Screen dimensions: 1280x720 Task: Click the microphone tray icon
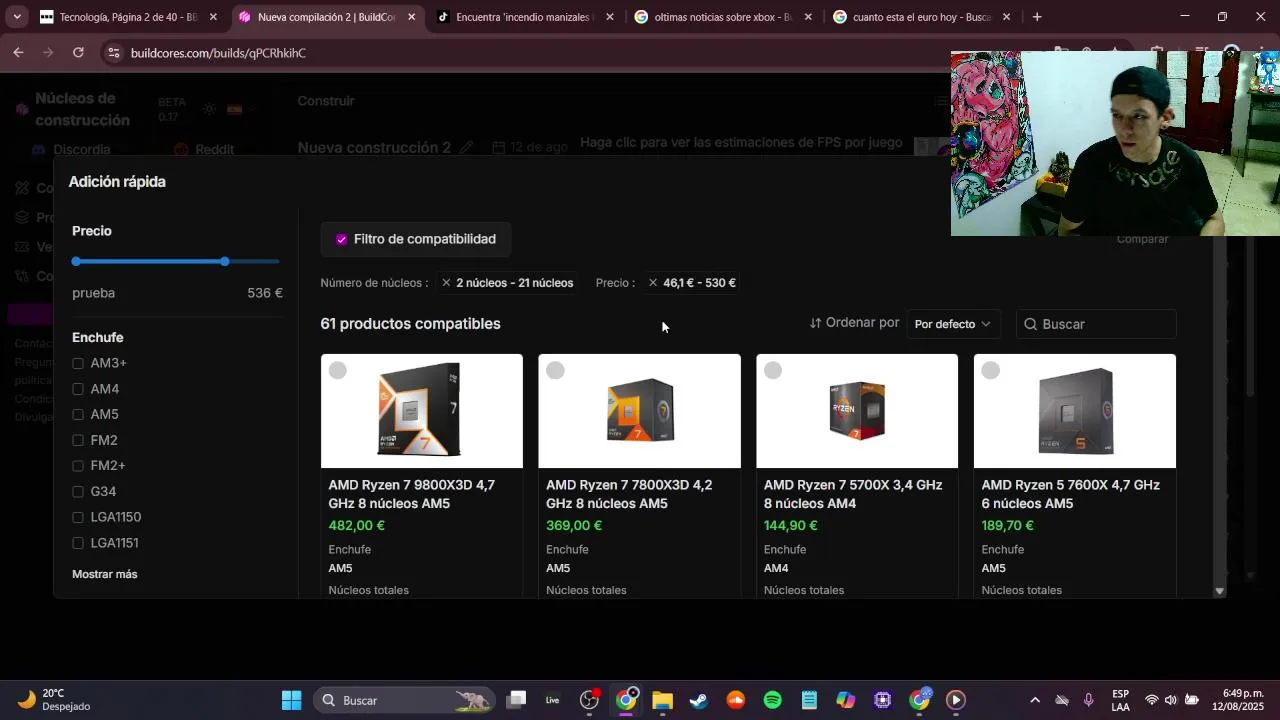(1088, 700)
